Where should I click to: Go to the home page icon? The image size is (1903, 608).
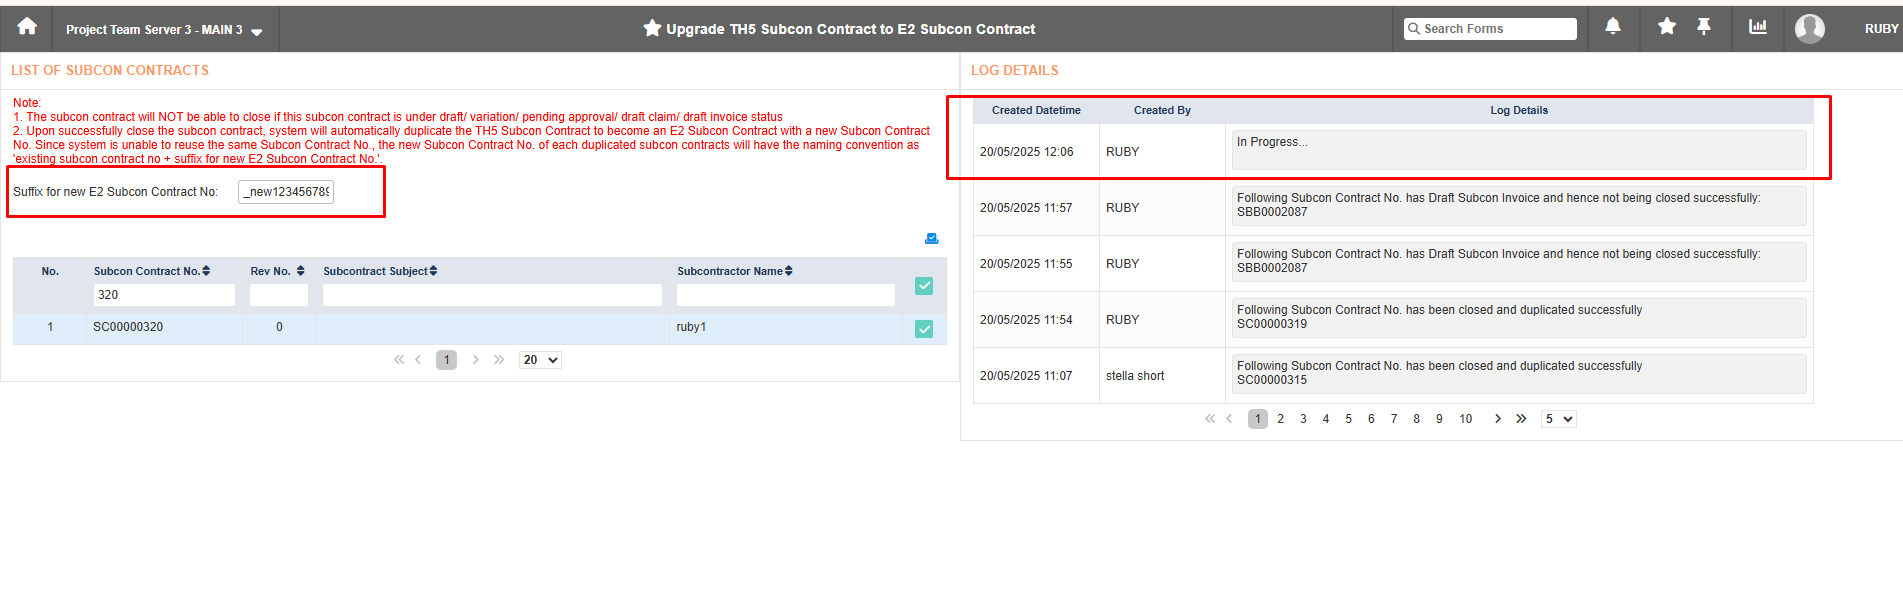pos(27,27)
